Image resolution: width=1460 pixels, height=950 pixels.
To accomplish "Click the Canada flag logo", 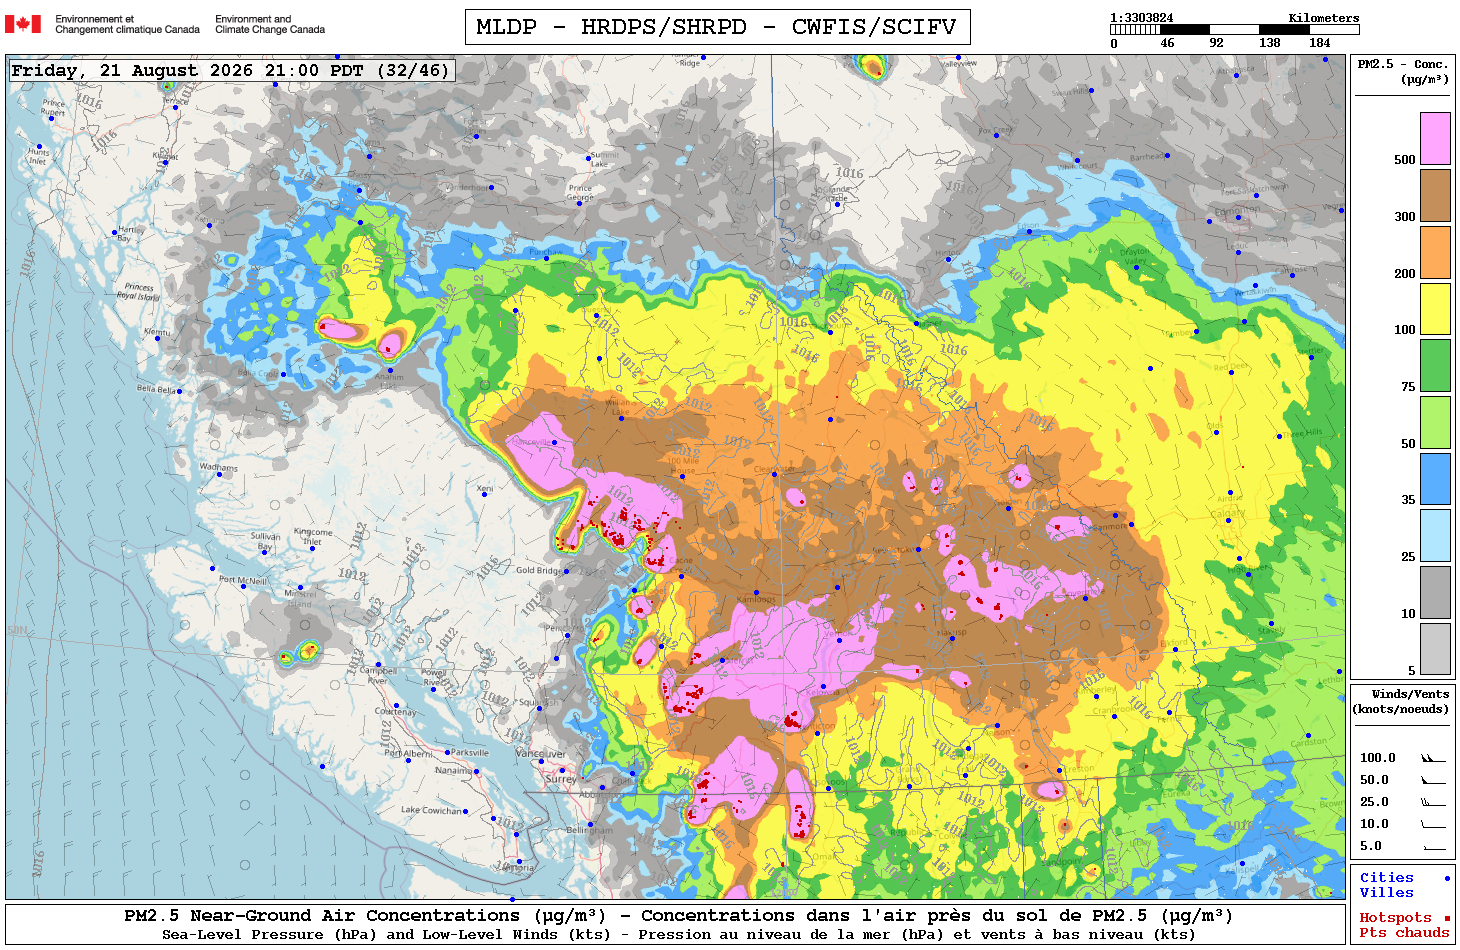I will 23,24.
